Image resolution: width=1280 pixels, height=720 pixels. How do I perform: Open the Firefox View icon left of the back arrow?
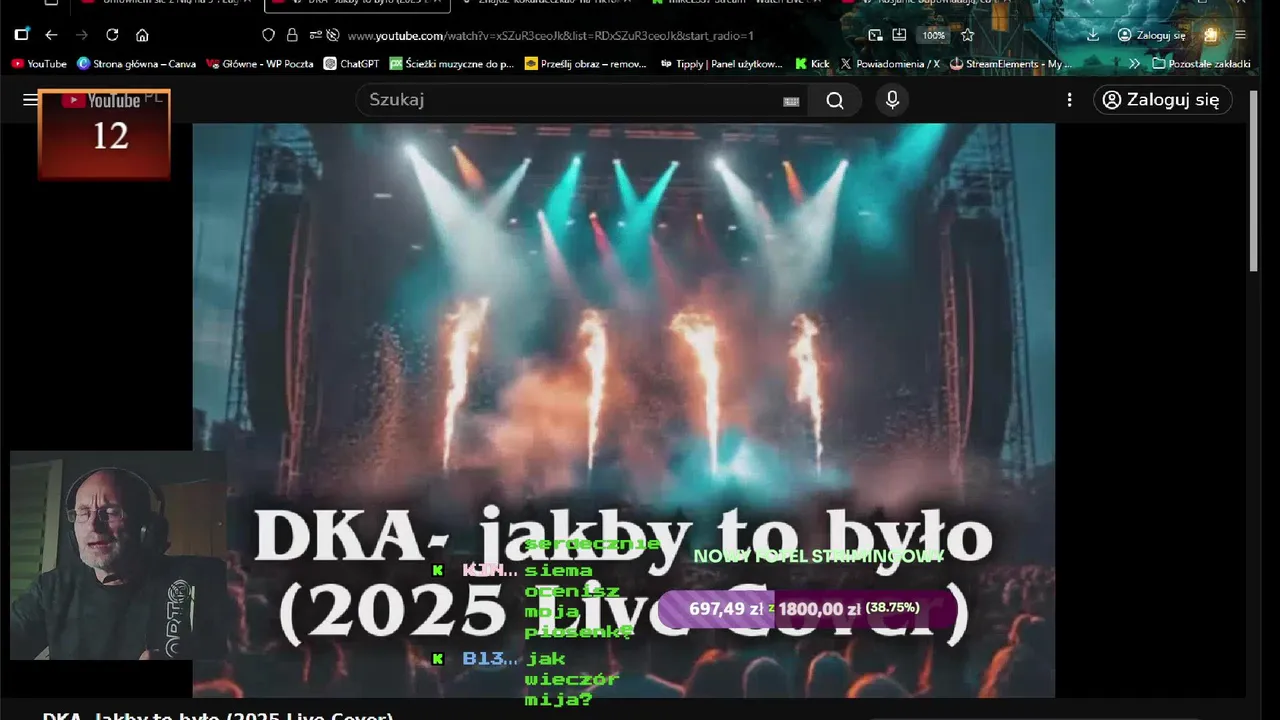pos(21,35)
